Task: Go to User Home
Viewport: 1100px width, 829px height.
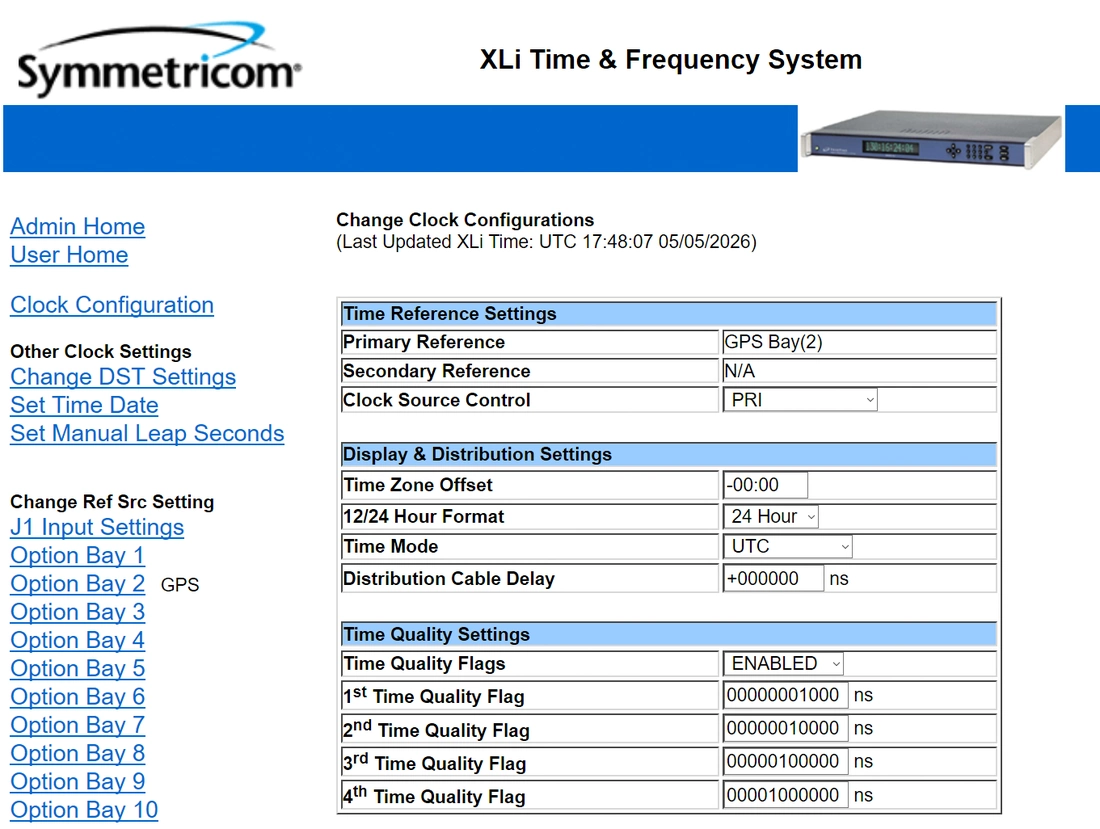Action: coord(69,255)
